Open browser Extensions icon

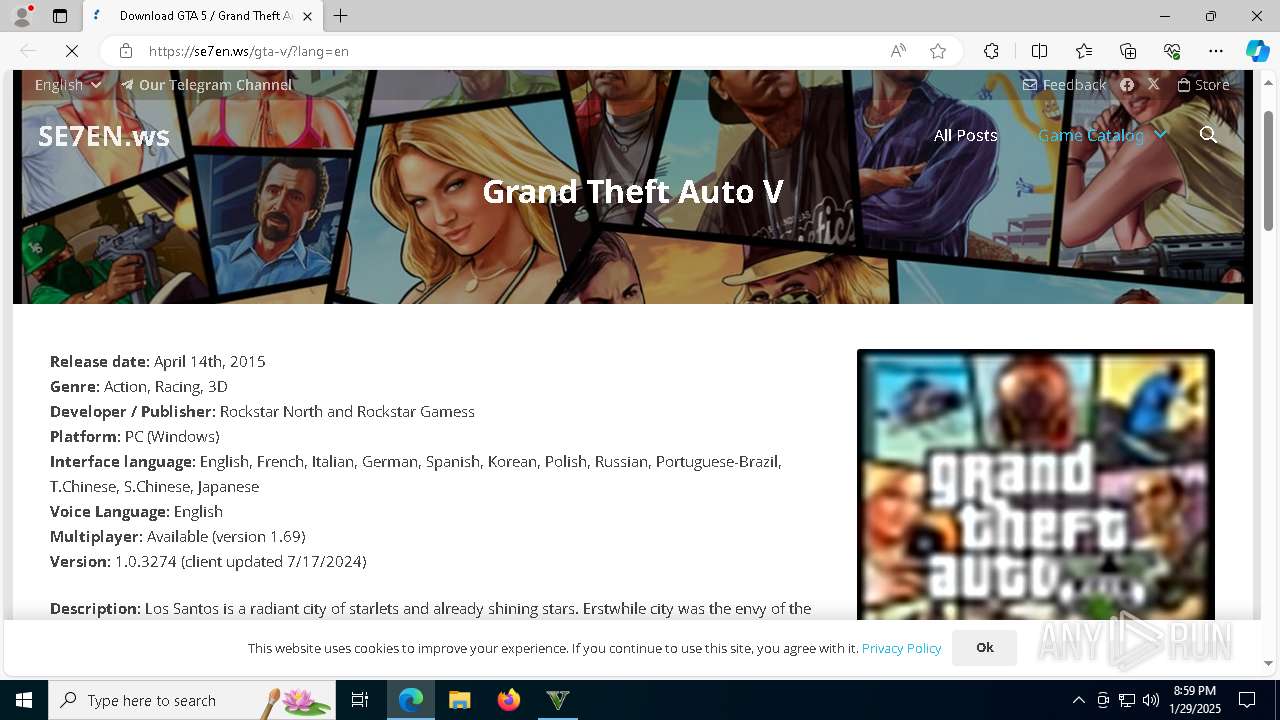(991, 51)
